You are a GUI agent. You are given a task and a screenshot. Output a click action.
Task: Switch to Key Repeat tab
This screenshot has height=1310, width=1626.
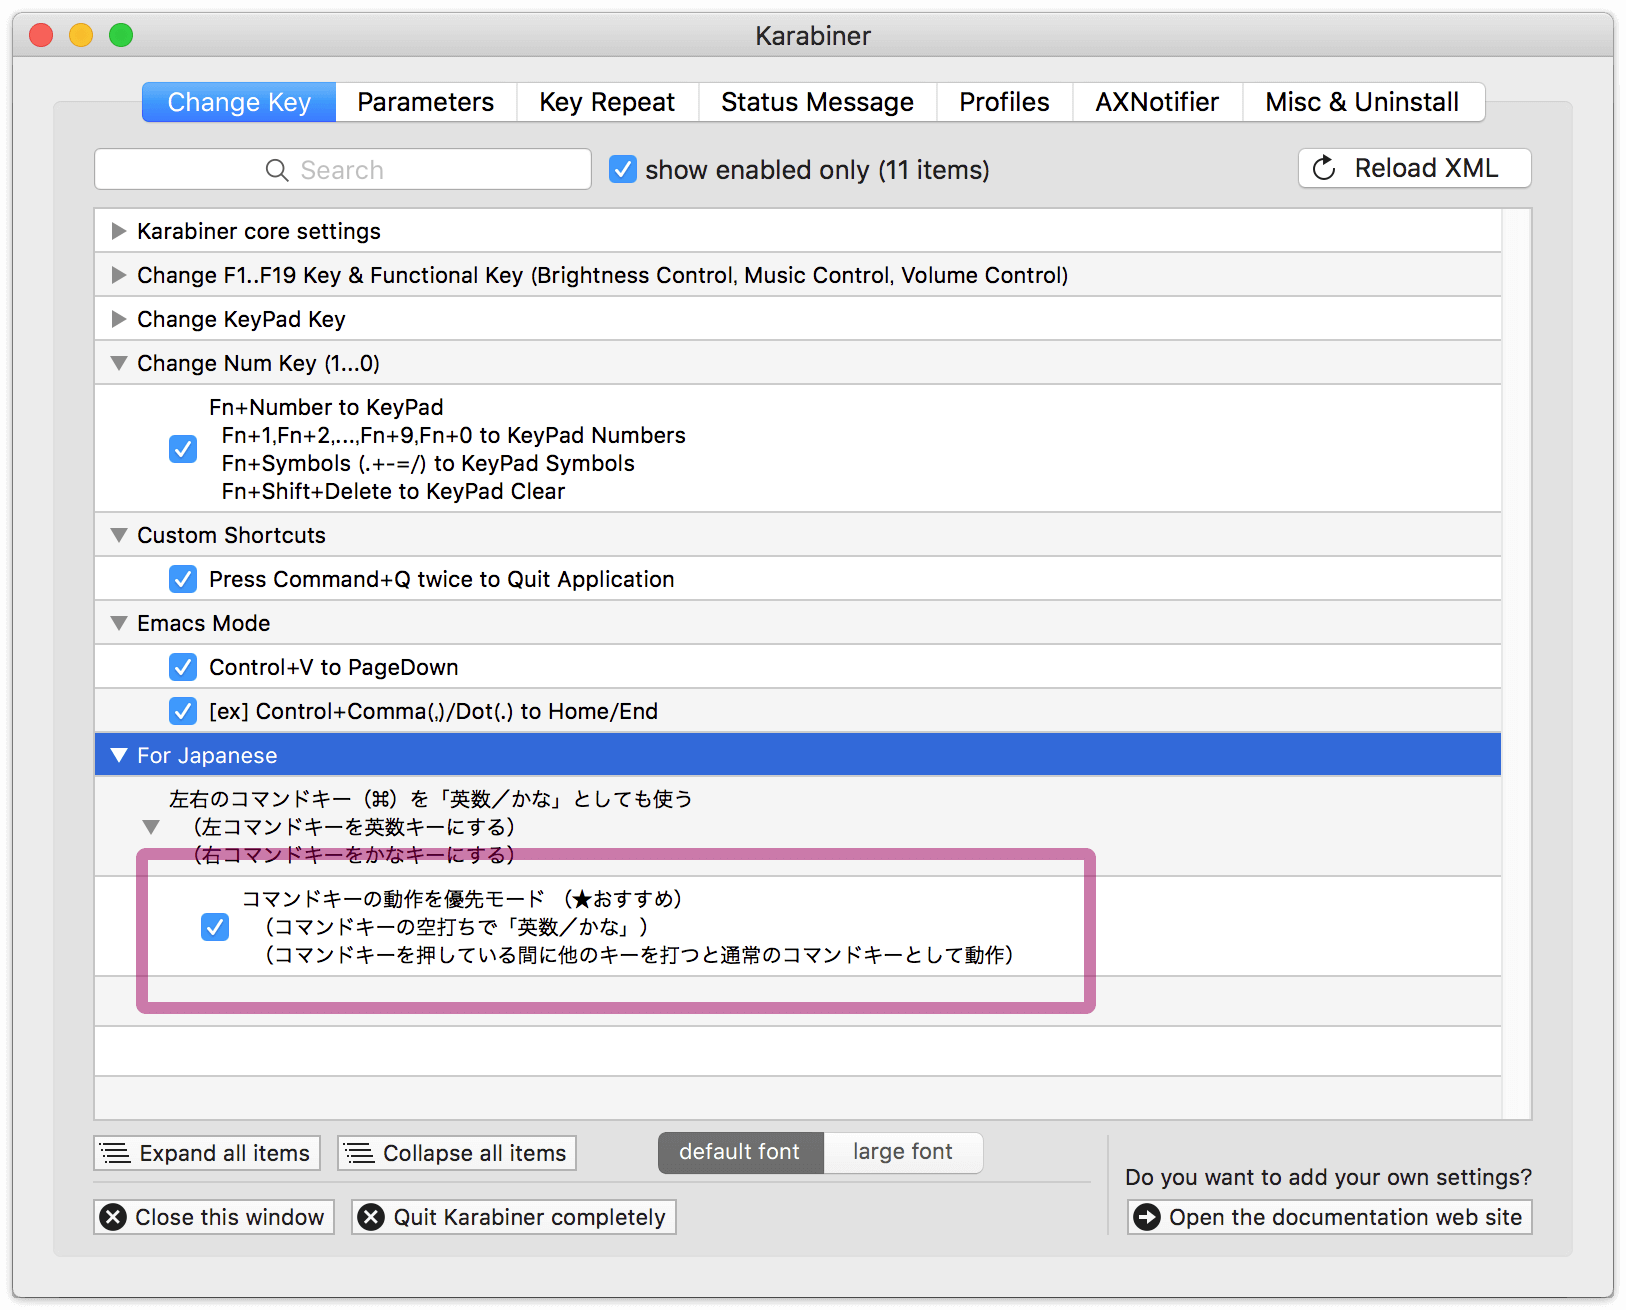pos(607,102)
